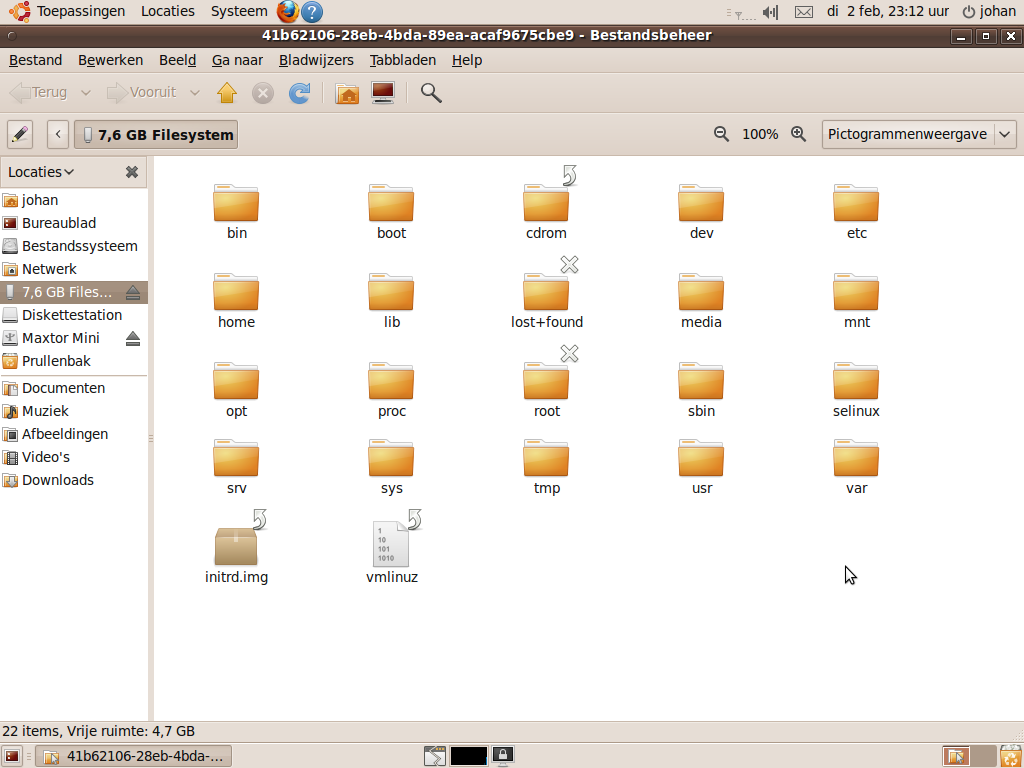1024x768 pixels.
Task: Go up to parent folder
Action: pyautogui.click(x=227, y=93)
